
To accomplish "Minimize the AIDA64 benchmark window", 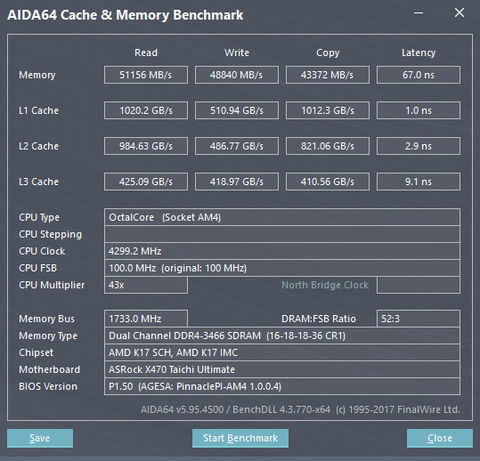I will click(x=419, y=13).
